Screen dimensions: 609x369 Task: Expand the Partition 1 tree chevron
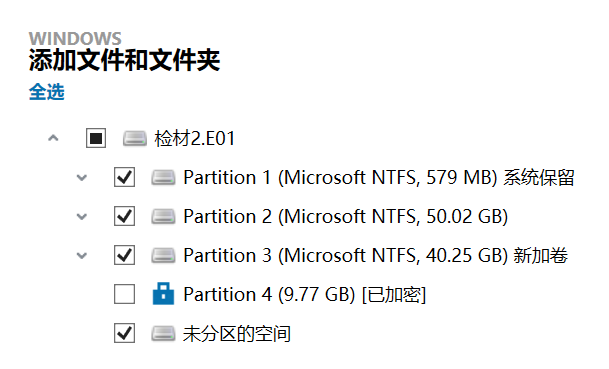82,178
